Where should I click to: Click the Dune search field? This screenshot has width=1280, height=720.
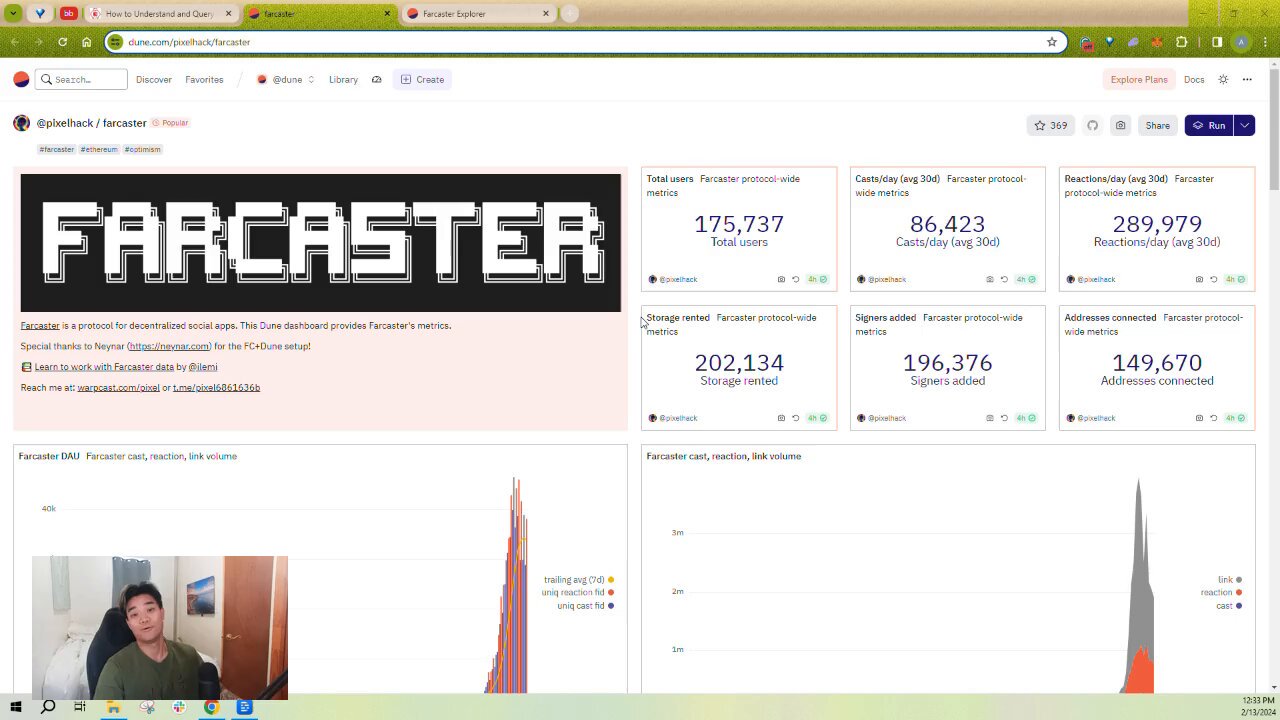81,79
